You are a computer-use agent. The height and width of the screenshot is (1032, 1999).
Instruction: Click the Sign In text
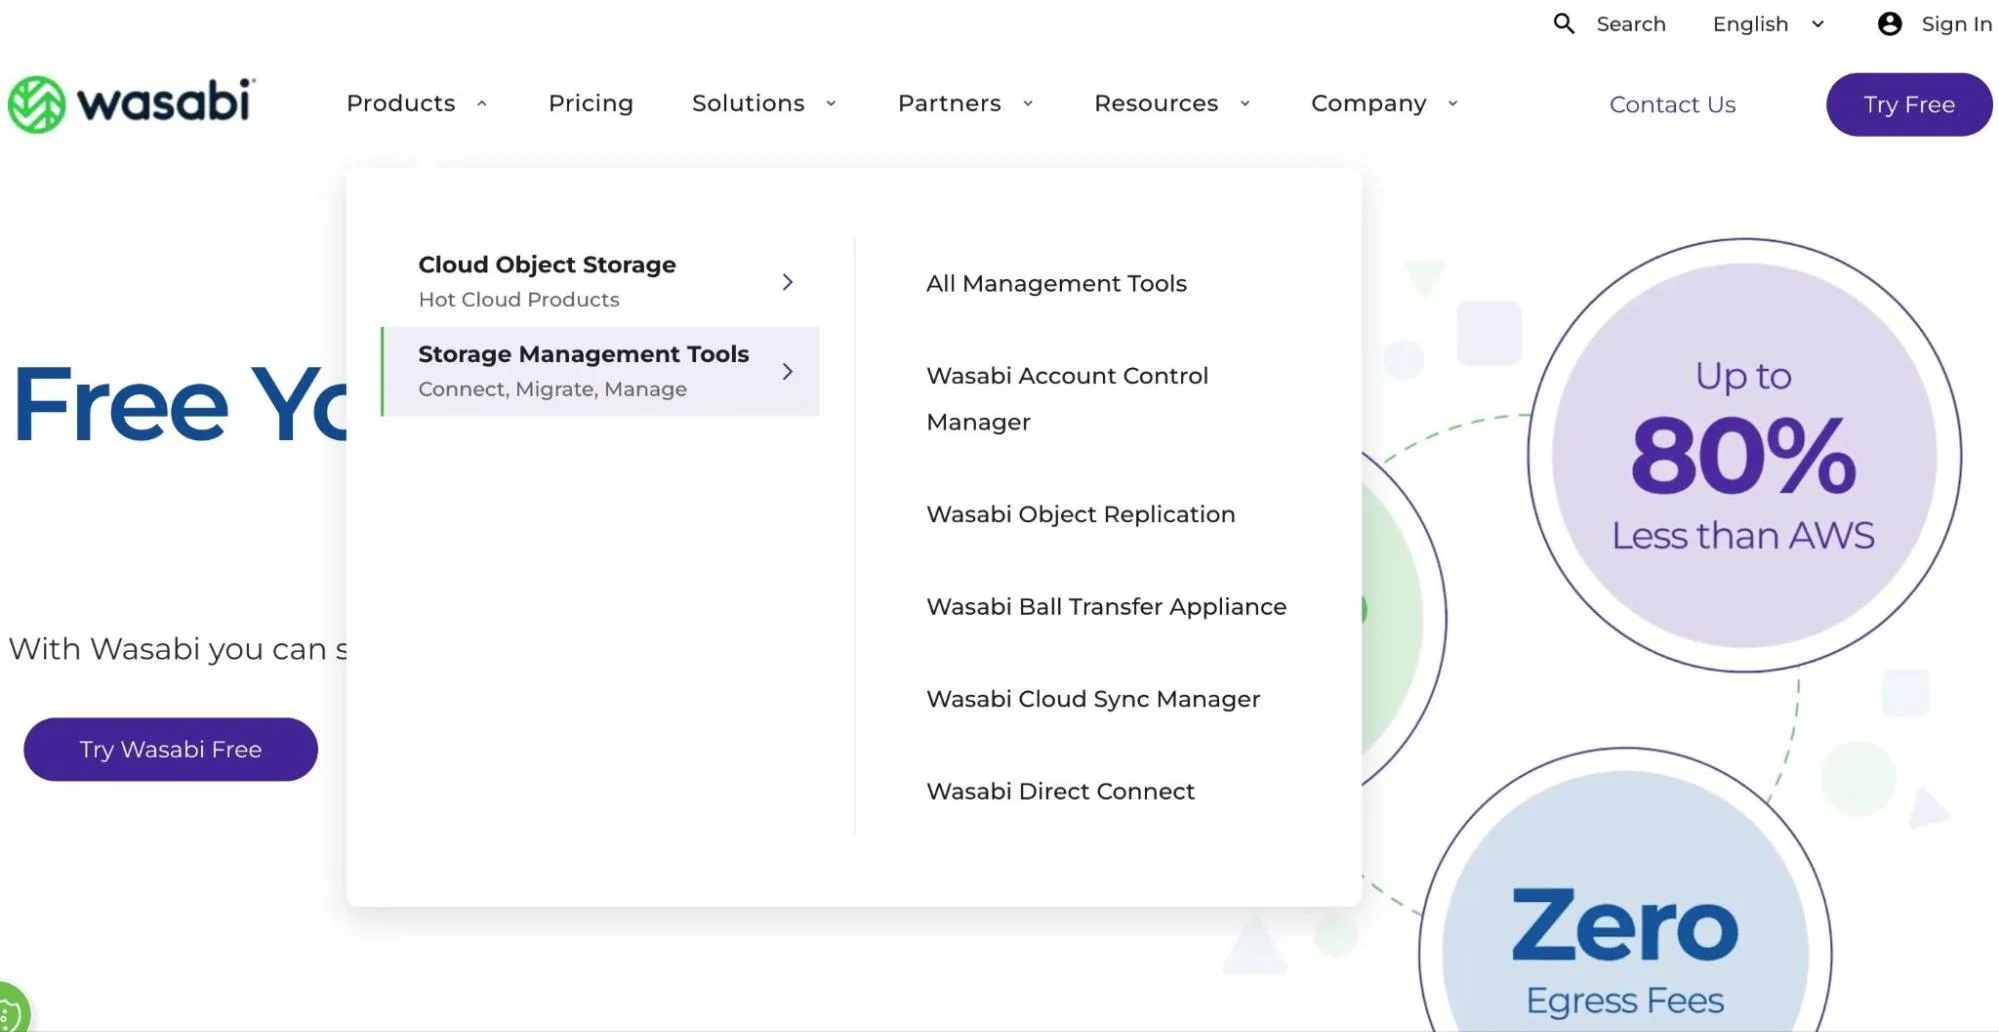point(1956,24)
